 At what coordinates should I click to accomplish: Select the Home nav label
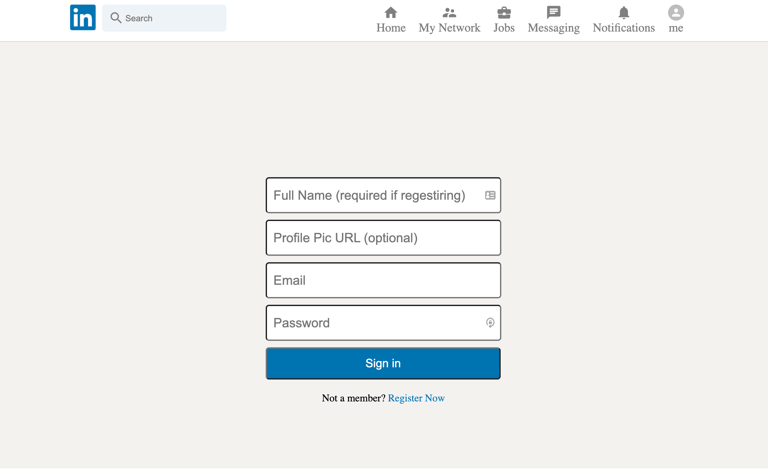click(x=391, y=28)
